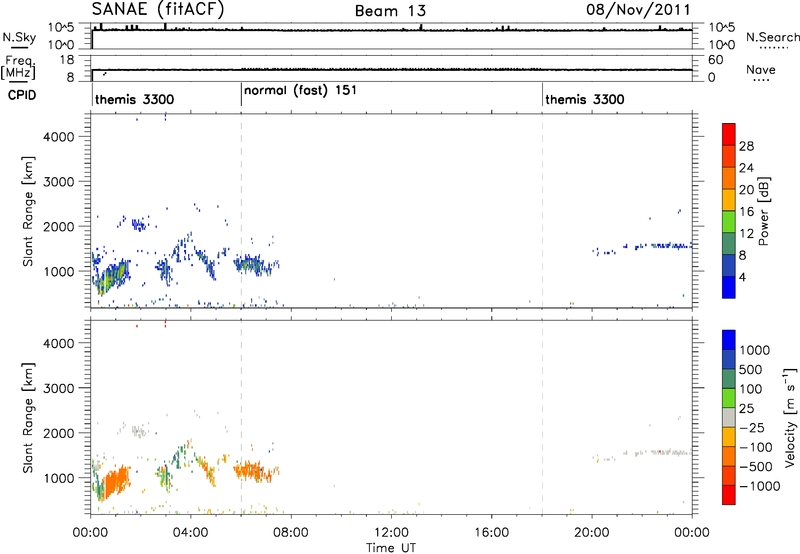Click the N.Search legend label

click(x=772, y=37)
